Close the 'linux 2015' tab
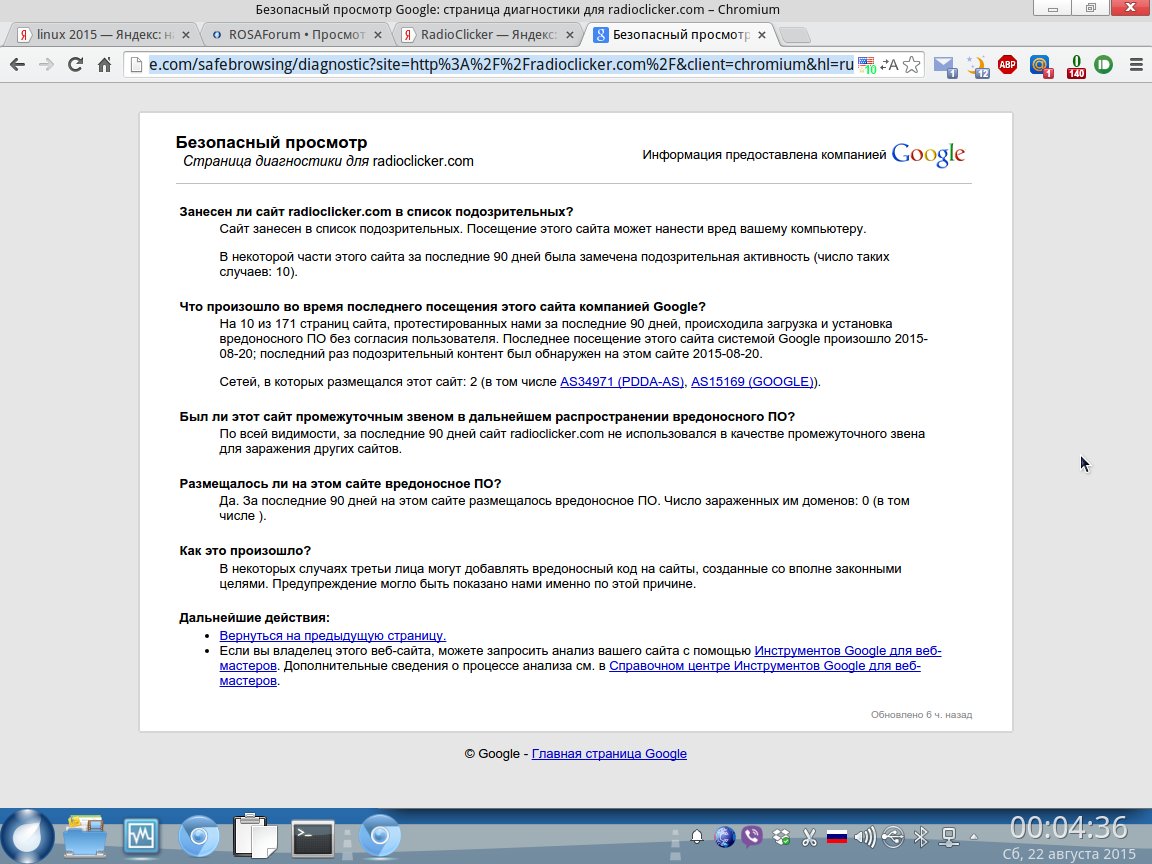Screen dimensions: 1152x864 pos(186,35)
